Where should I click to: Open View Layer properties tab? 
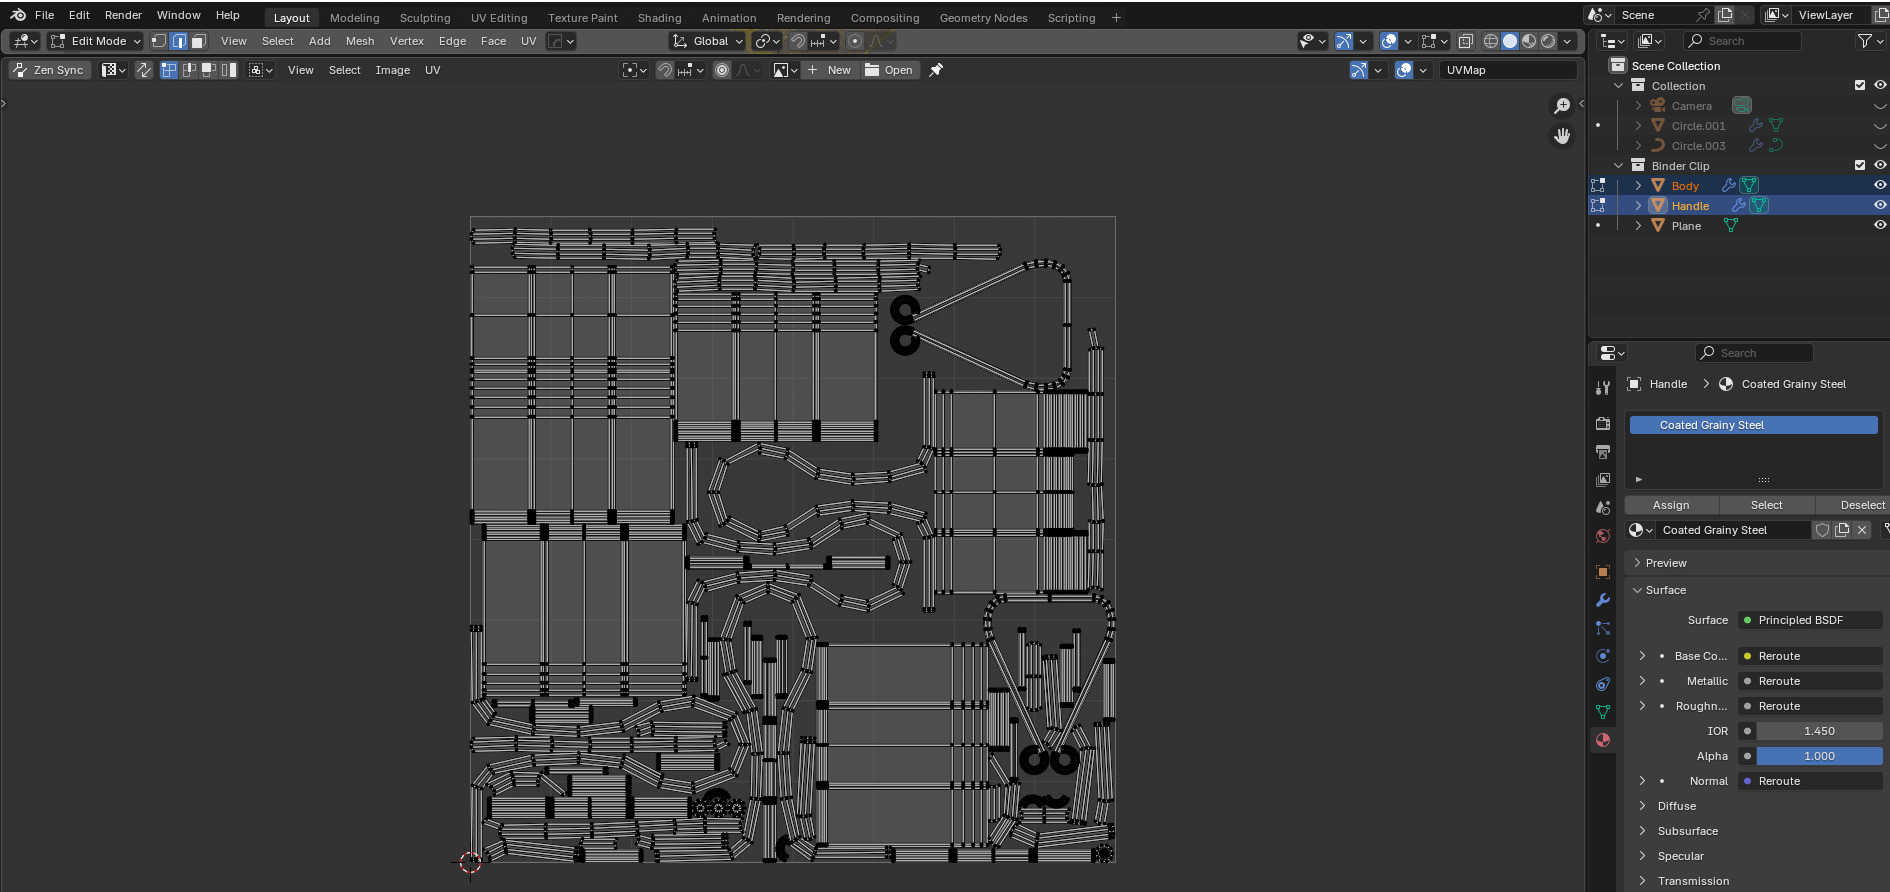click(1603, 480)
